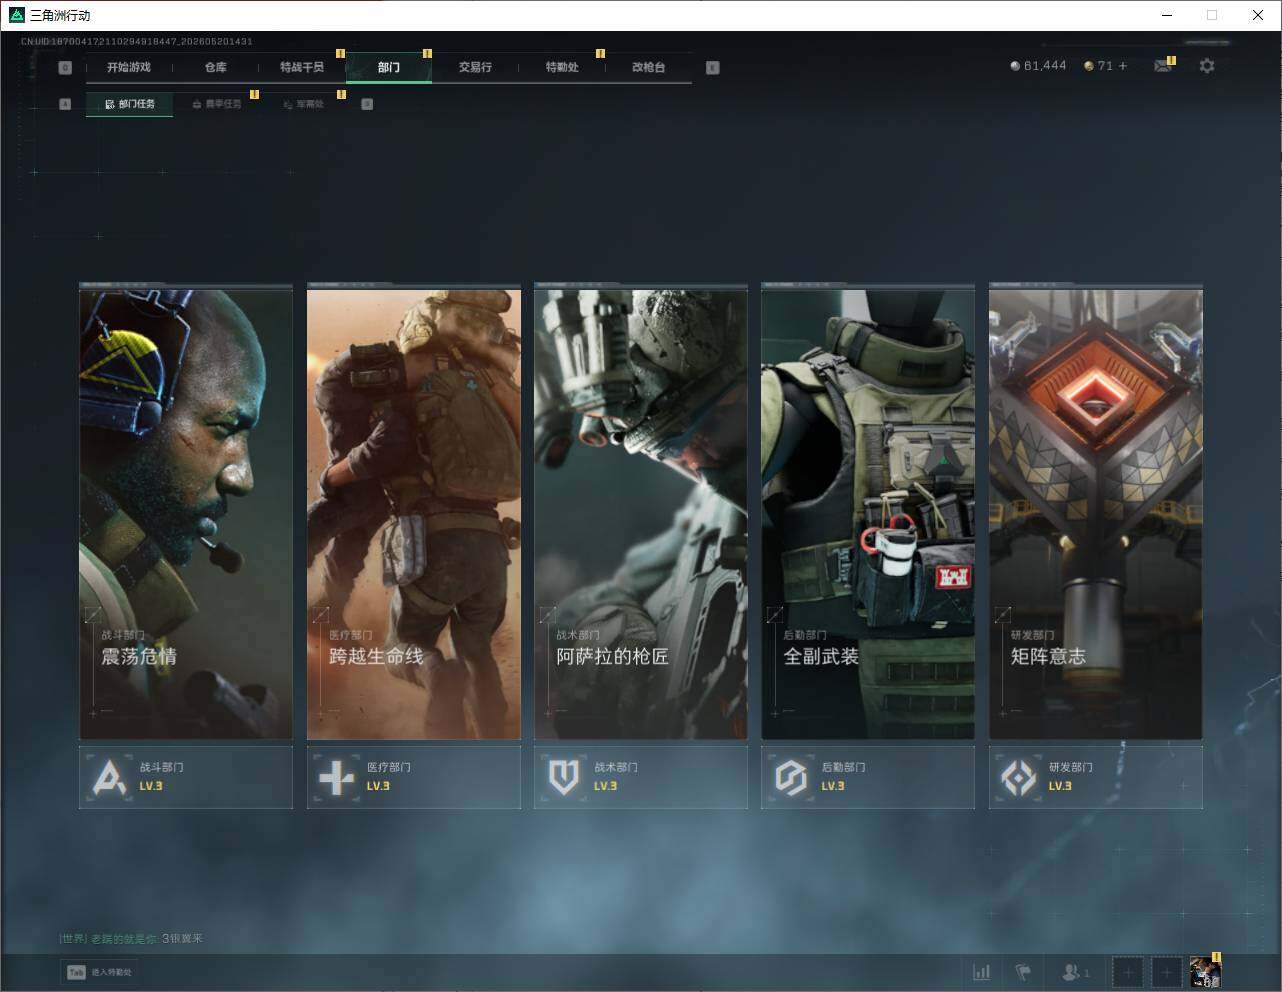The width and height of the screenshot is (1282, 992).
Task: Open the 跨越生命线 medical department card
Action: click(413, 514)
